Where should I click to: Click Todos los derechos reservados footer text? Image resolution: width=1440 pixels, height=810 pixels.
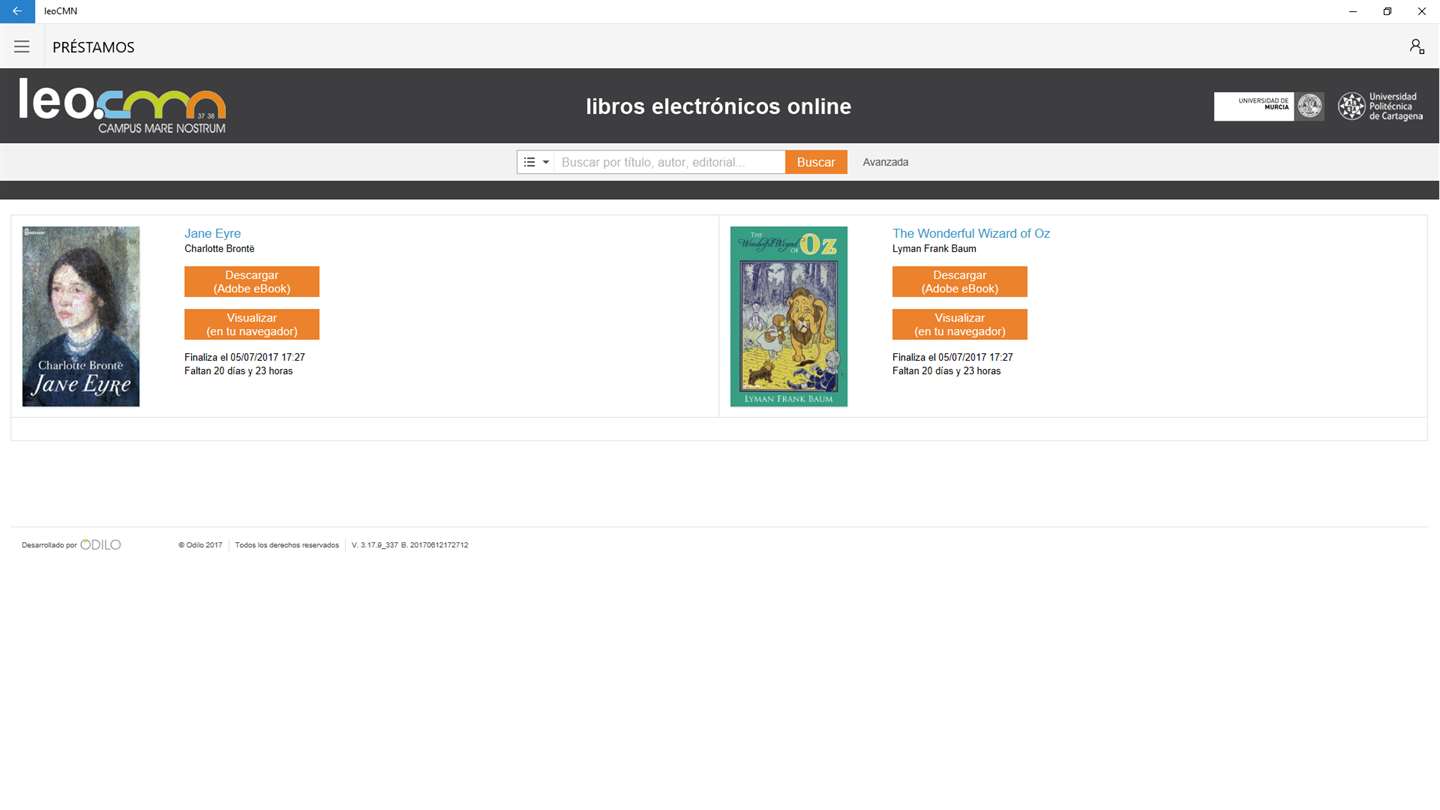tap(287, 545)
